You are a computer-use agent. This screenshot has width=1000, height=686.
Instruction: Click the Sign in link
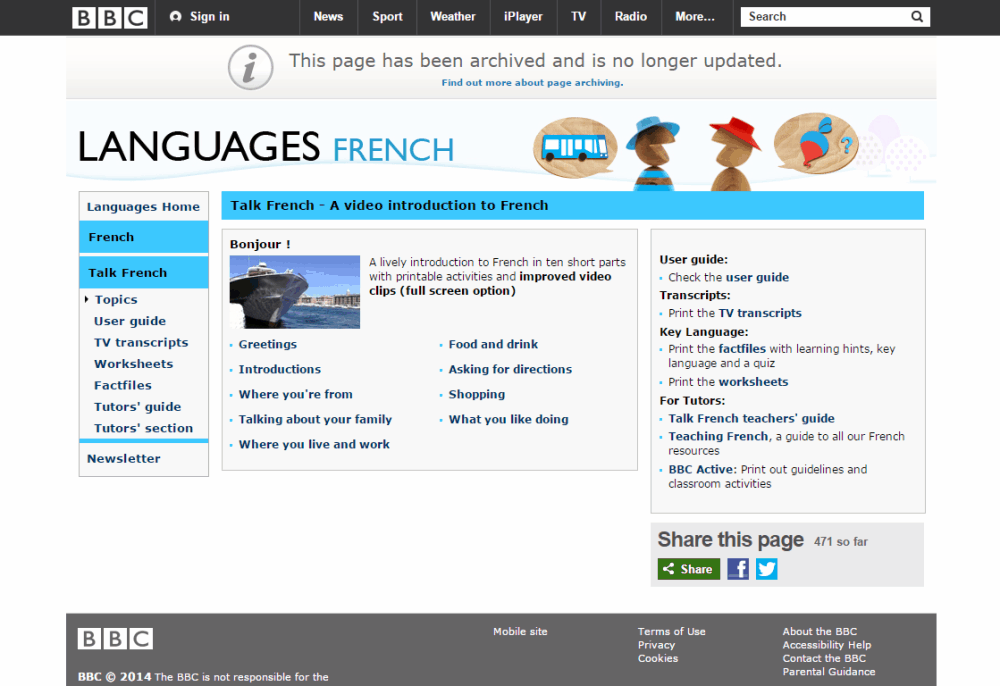pyautogui.click(x=200, y=17)
